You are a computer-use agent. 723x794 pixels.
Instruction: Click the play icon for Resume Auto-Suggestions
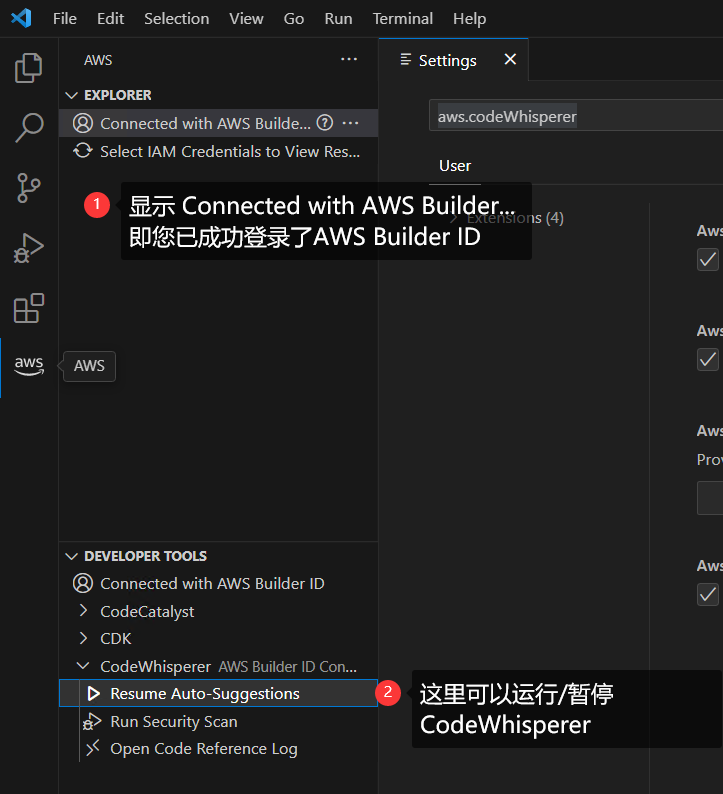click(93, 694)
